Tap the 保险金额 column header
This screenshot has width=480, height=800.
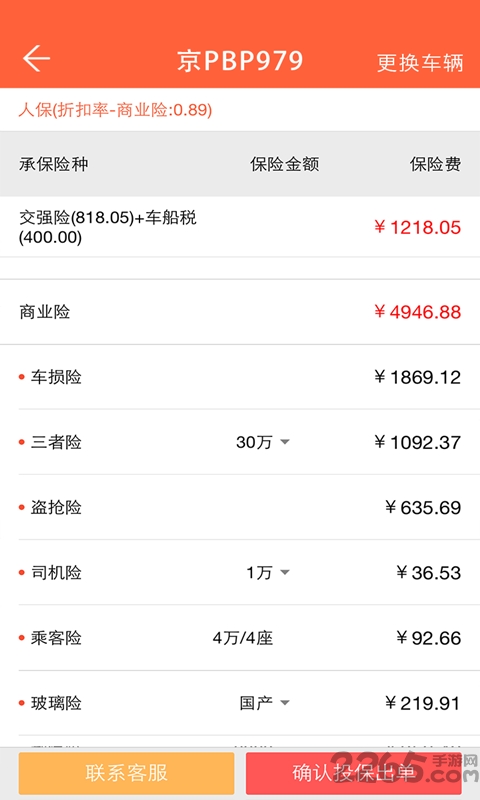tap(285, 164)
